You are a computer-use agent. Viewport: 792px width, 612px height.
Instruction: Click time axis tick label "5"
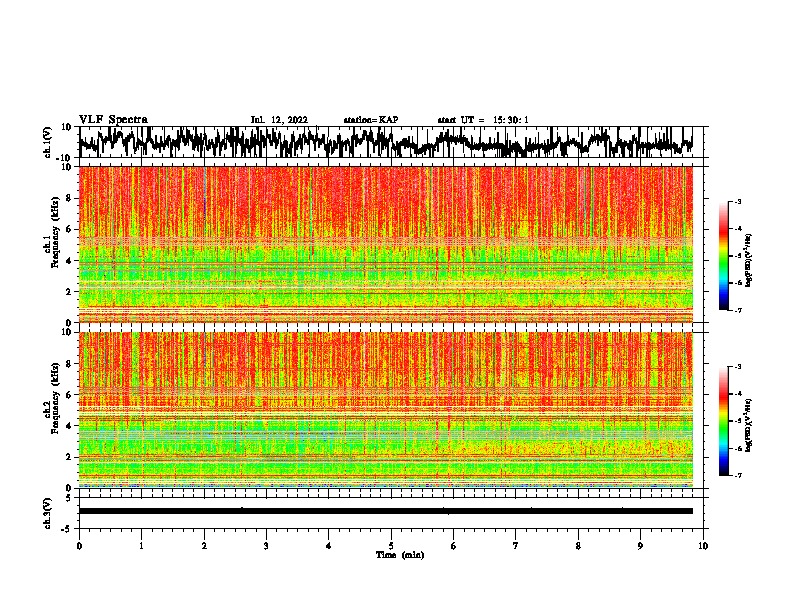tap(391, 546)
